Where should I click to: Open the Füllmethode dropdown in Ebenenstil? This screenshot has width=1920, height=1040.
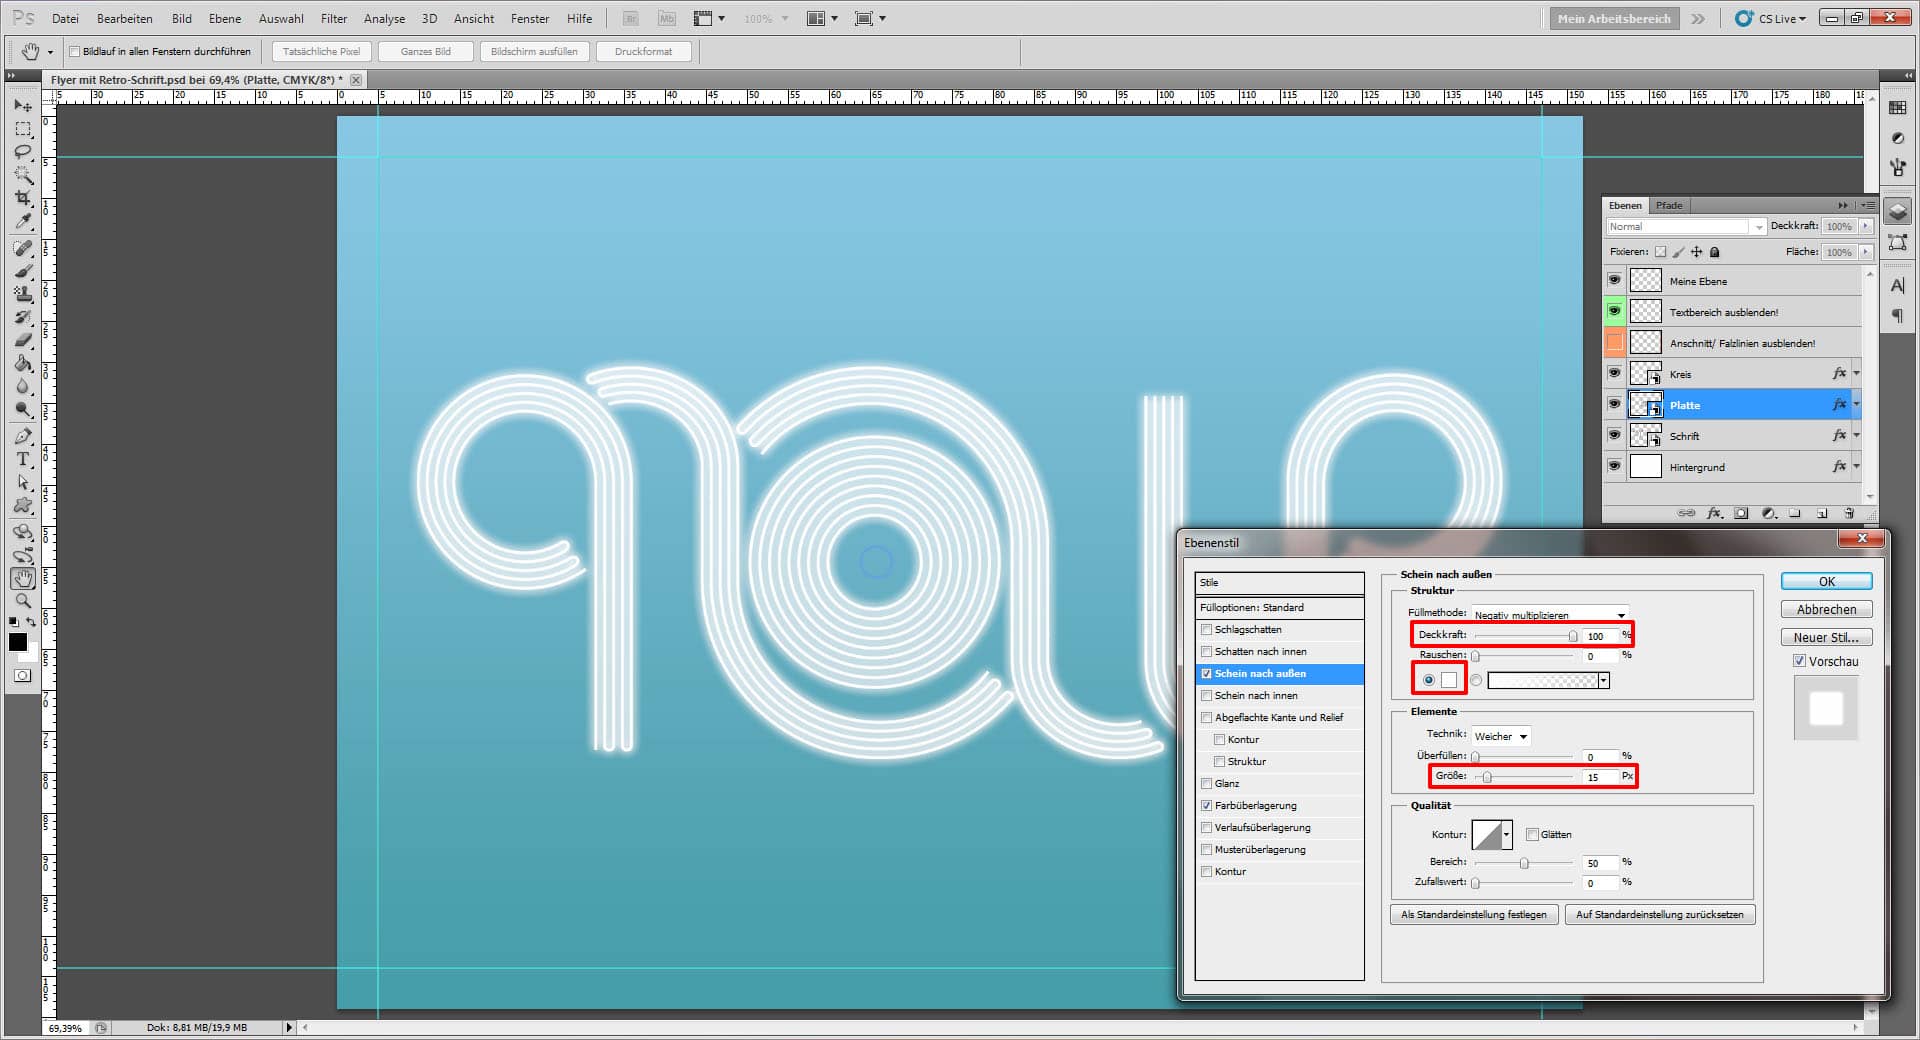pyautogui.click(x=1549, y=614)
